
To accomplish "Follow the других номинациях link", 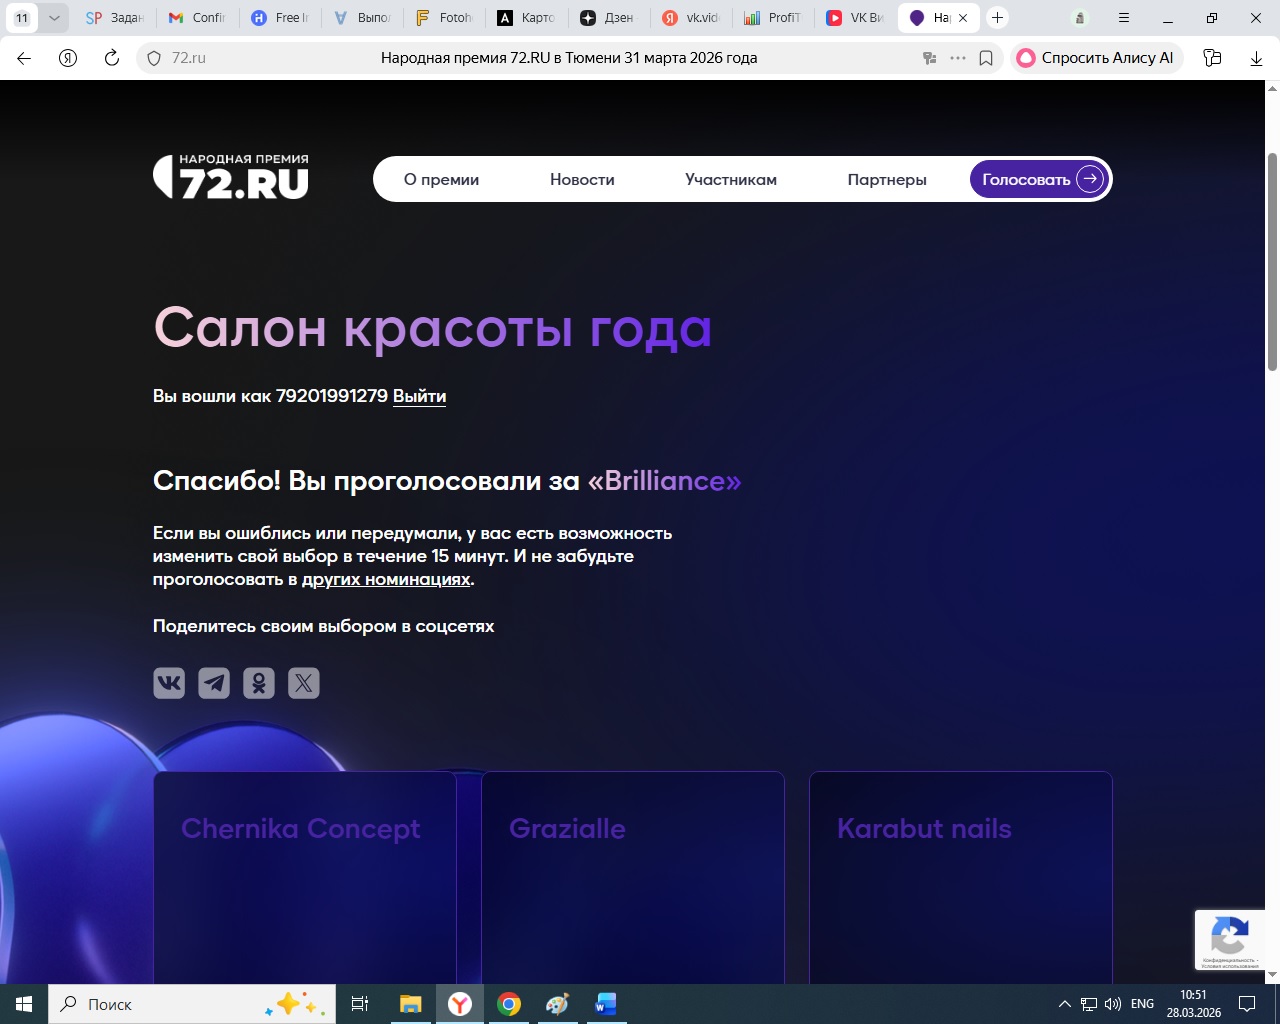I will coord(386,579).
